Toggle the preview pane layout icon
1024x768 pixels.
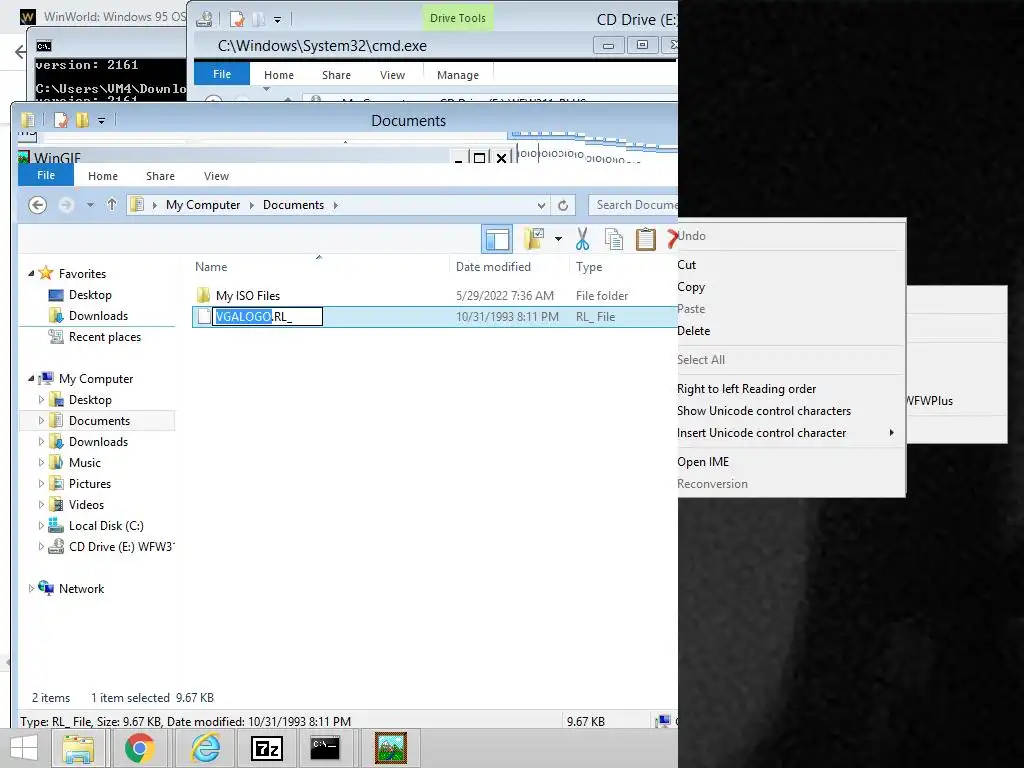497,239
